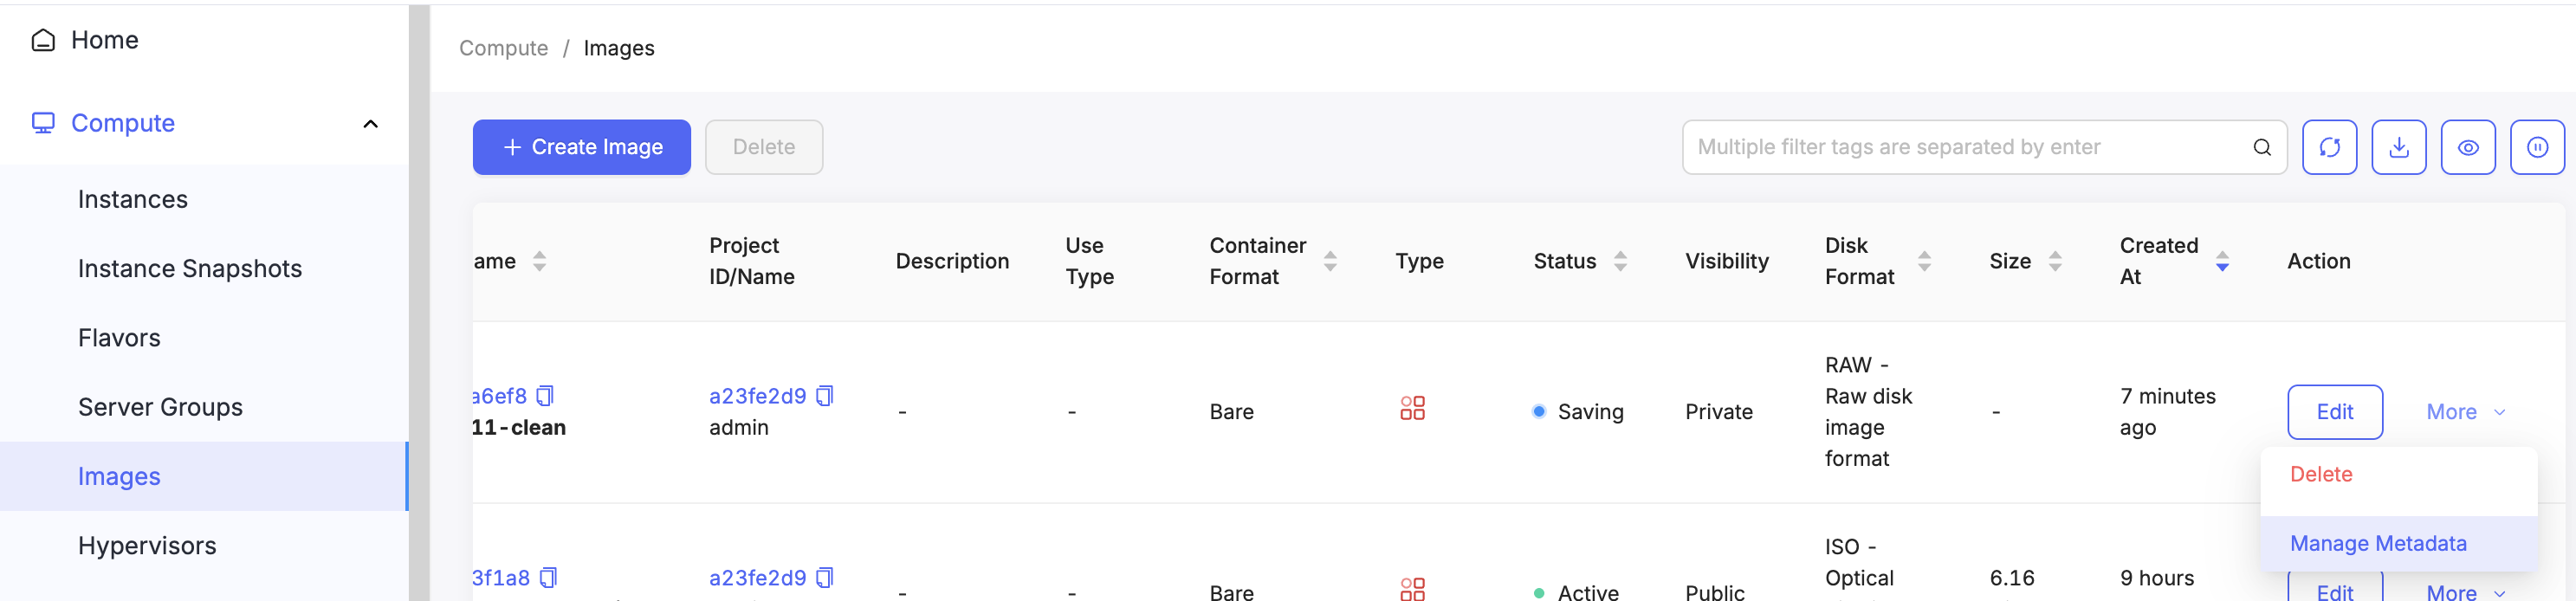Click the download icon button
Viewport: 2576px width, 601px height.
(x=2398, y=147)
